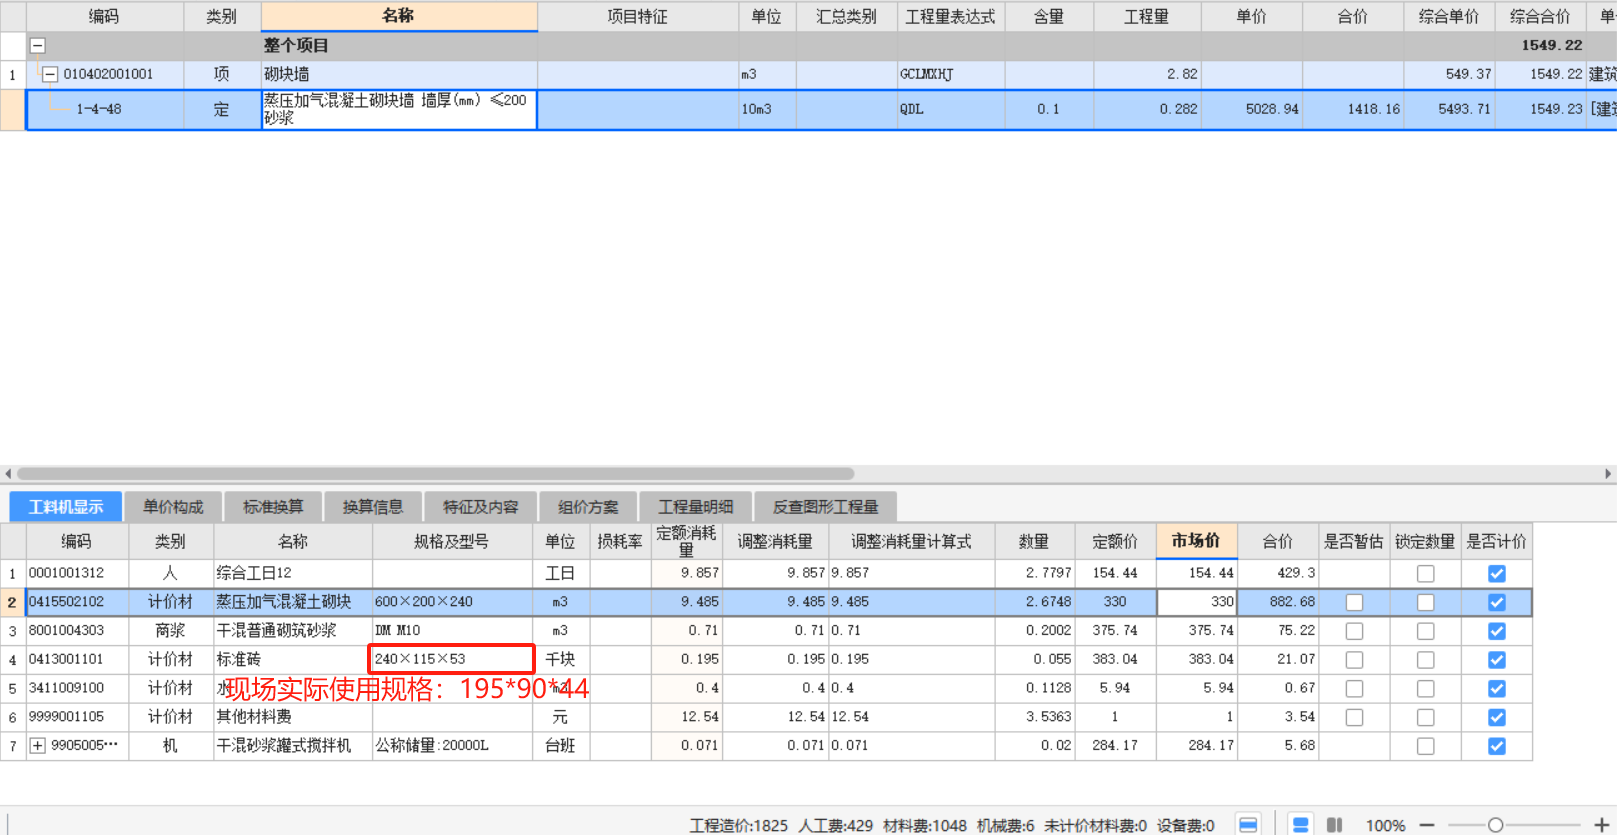Screen dimensions: 1617x835
Task: Click the GCLMXHJ expression cell
Action: point(951,74)
